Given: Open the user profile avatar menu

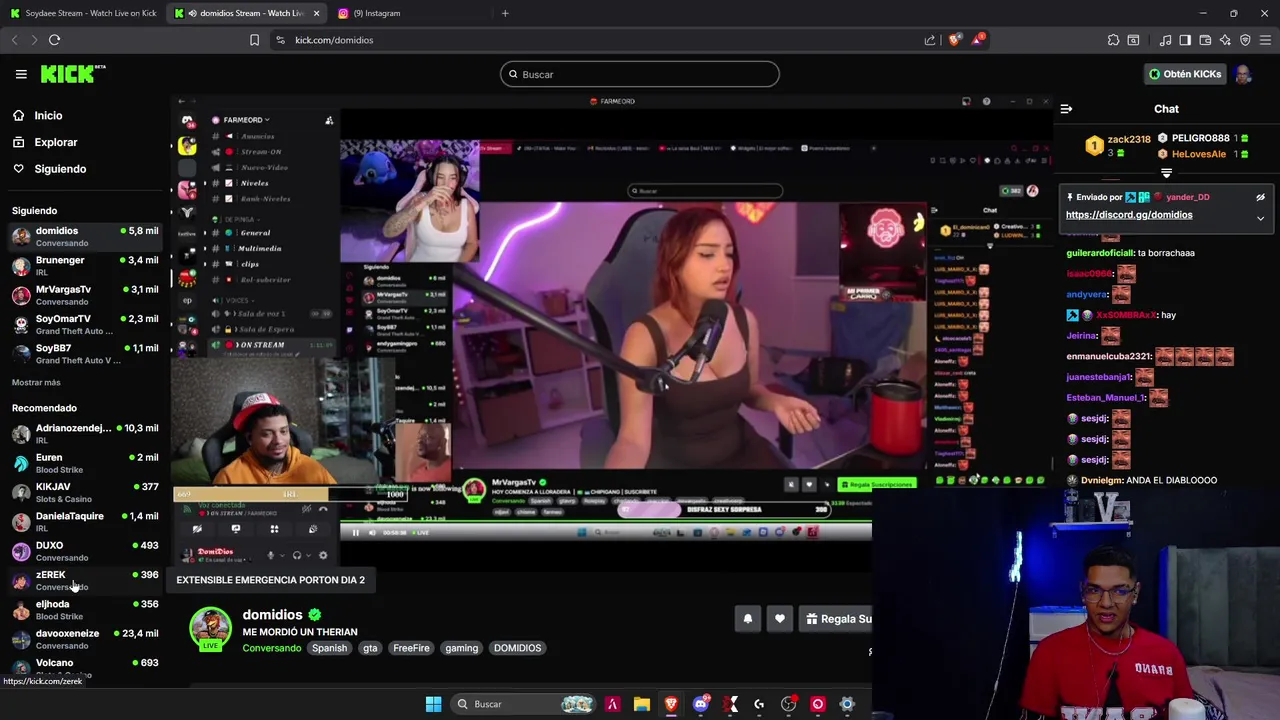Looking at the screenshot, I should tap(1243, 74).
